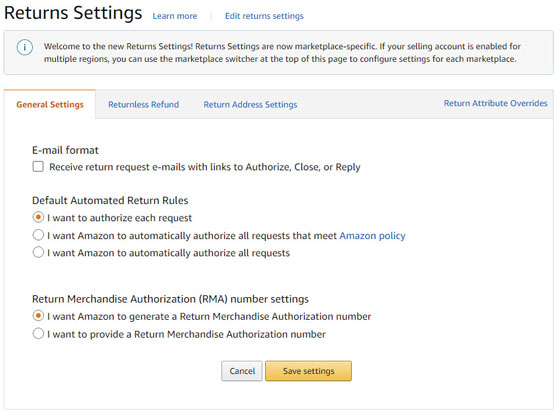Image resolution: width=556 pixels, height=412 pixels.
Task: Open the Amazon policy link
Action: coord(372,236)
